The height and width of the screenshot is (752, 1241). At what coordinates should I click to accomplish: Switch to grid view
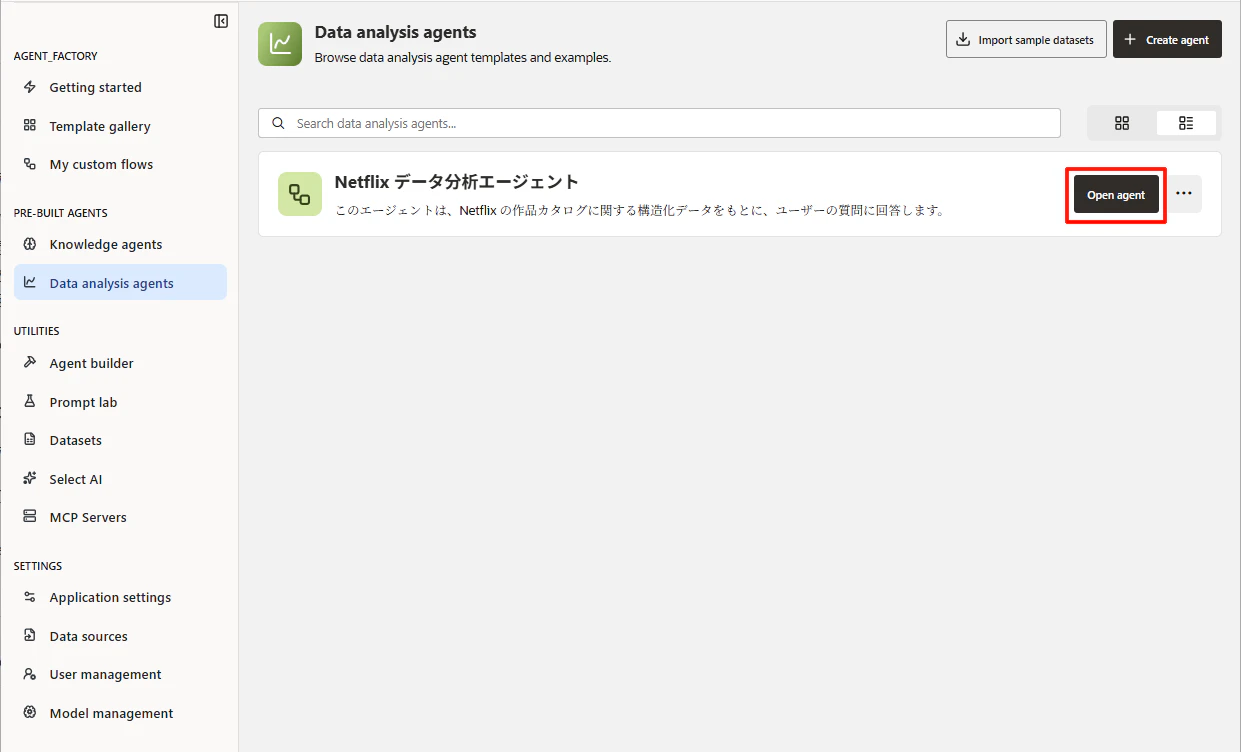coord(1122,123)
